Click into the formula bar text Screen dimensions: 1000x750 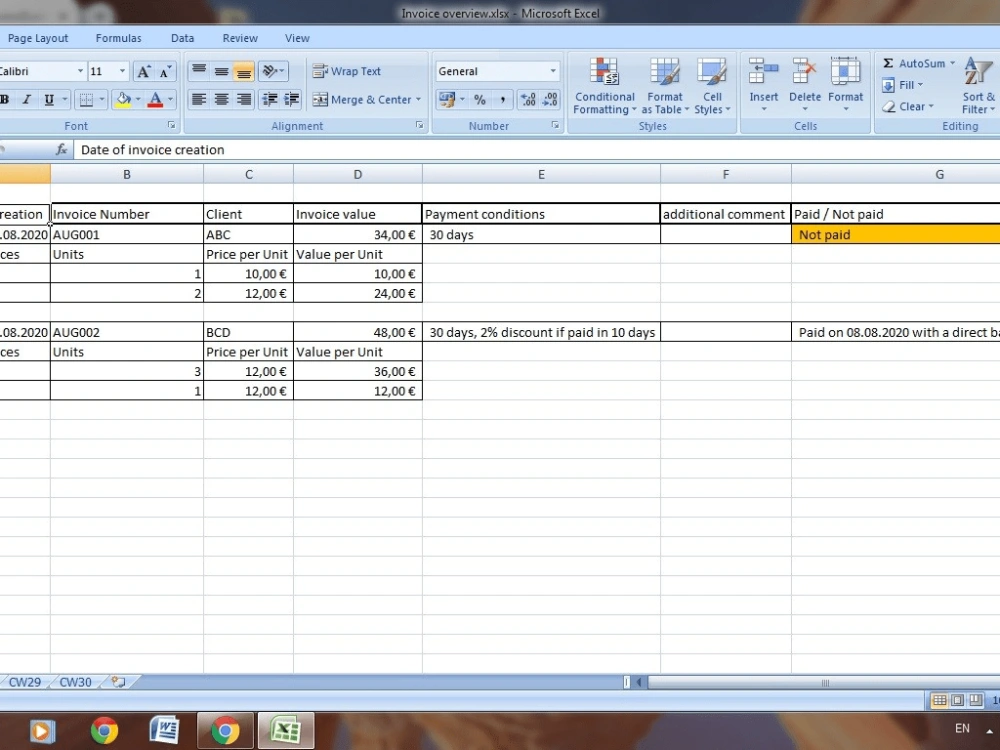pyautogui.click(x=153, y=150)
